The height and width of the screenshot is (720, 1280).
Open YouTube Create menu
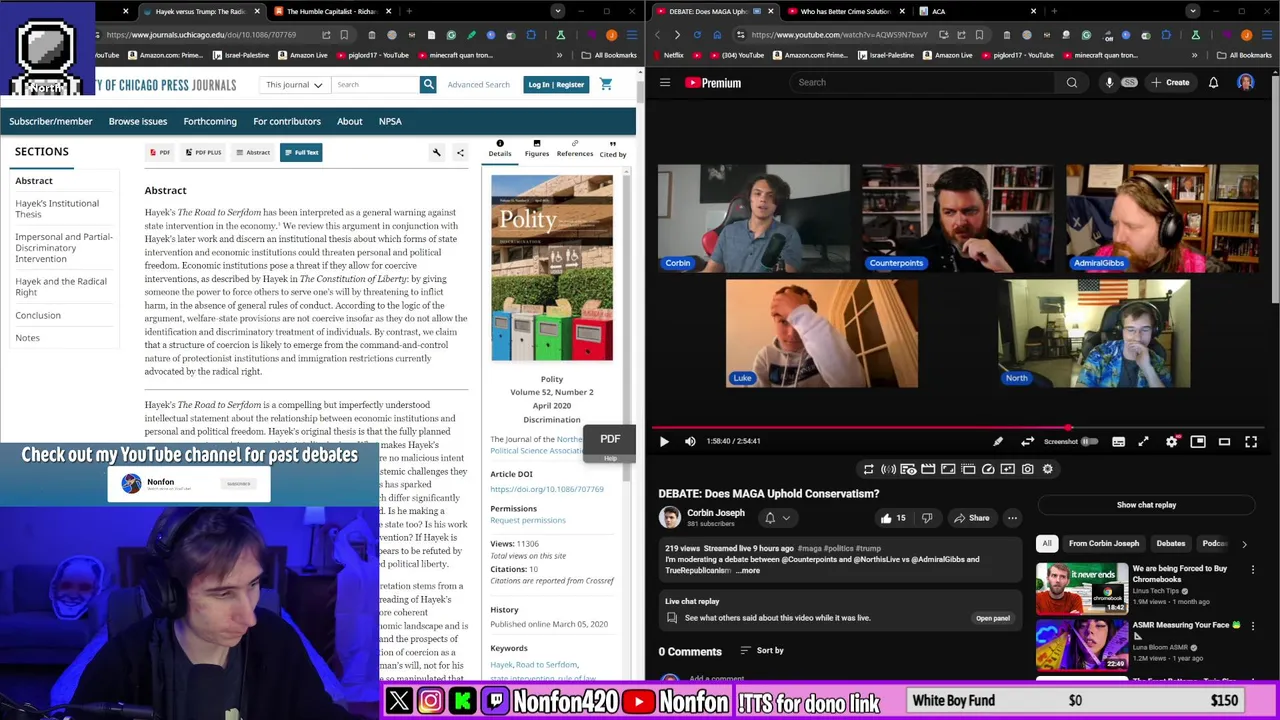(x=1170, y=83)
